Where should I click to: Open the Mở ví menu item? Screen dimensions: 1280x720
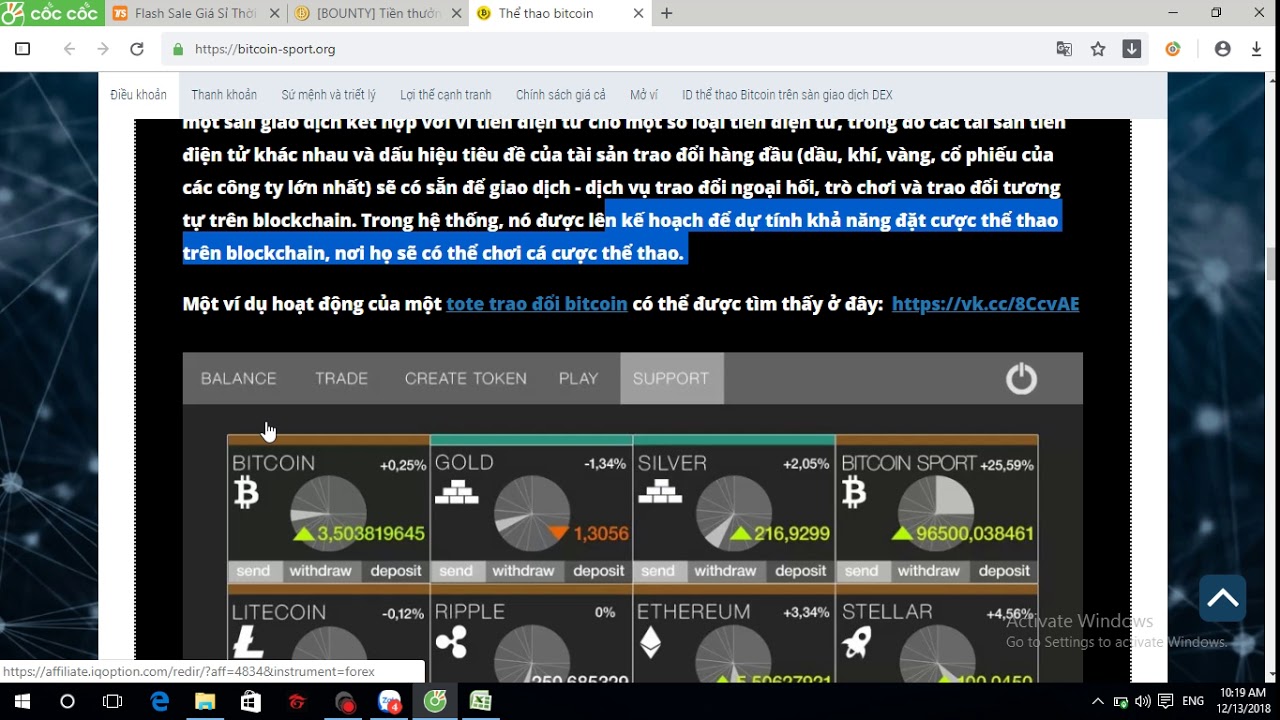[644, 95]
